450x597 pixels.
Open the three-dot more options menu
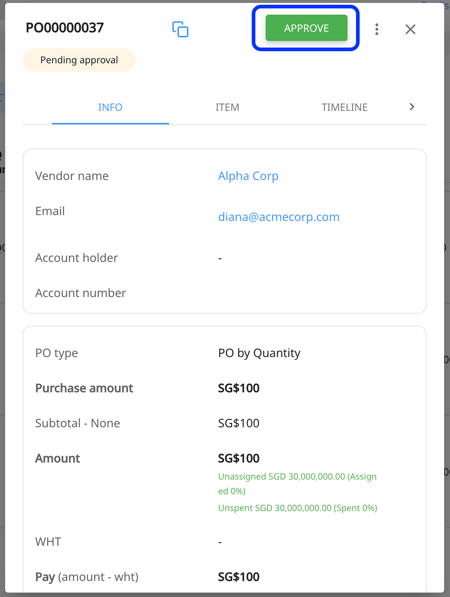pyautogui.click(x=377, y=29)
